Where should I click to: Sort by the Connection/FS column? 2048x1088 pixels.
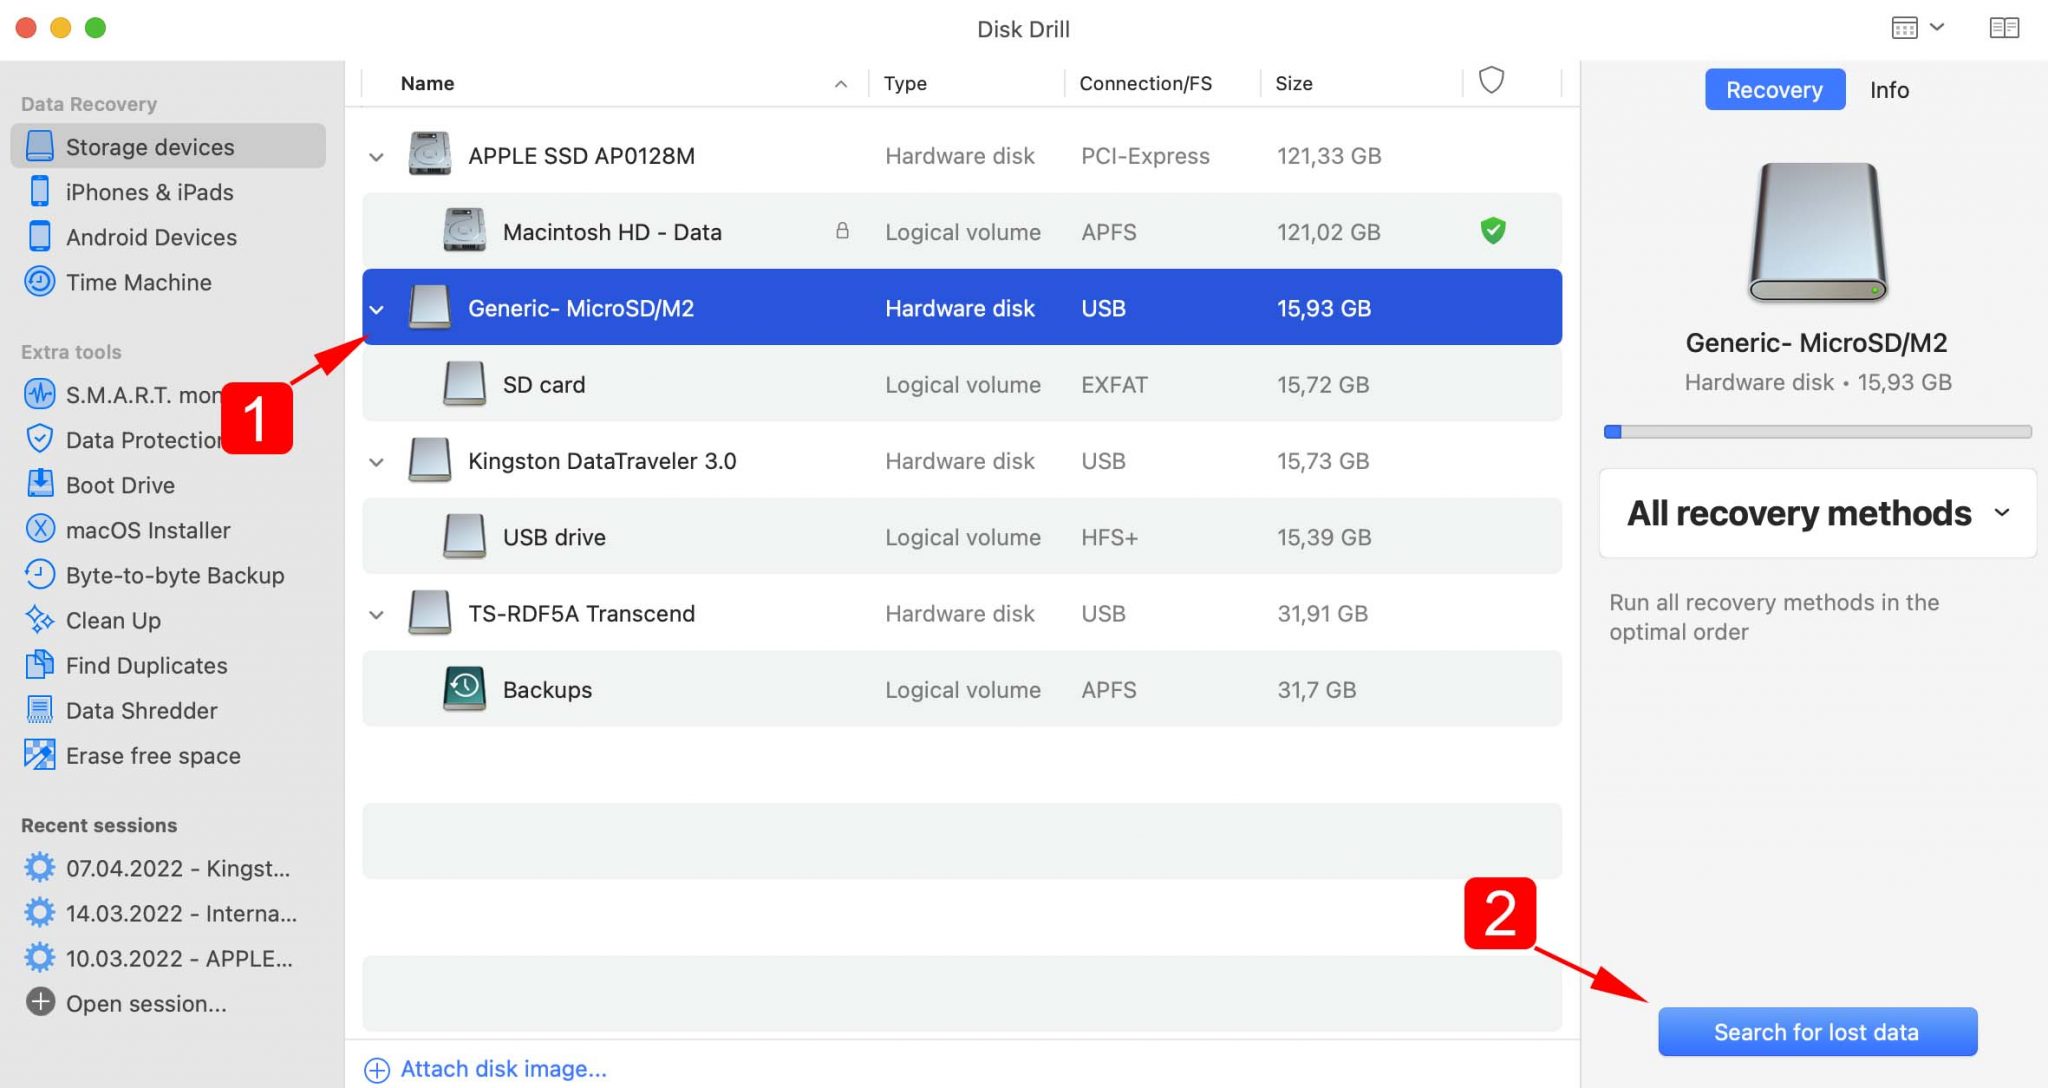coord(1145,83)
